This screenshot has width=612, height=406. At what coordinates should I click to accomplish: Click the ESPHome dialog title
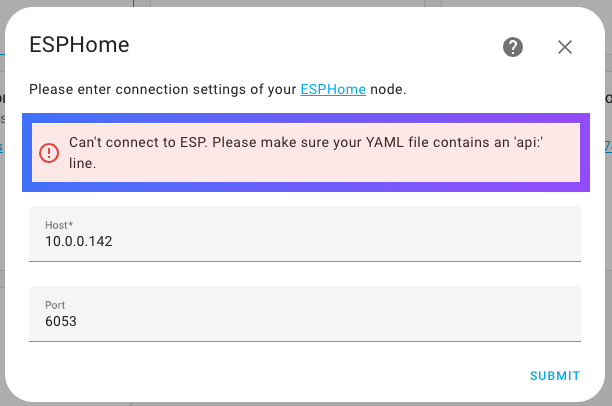(79, 45)
